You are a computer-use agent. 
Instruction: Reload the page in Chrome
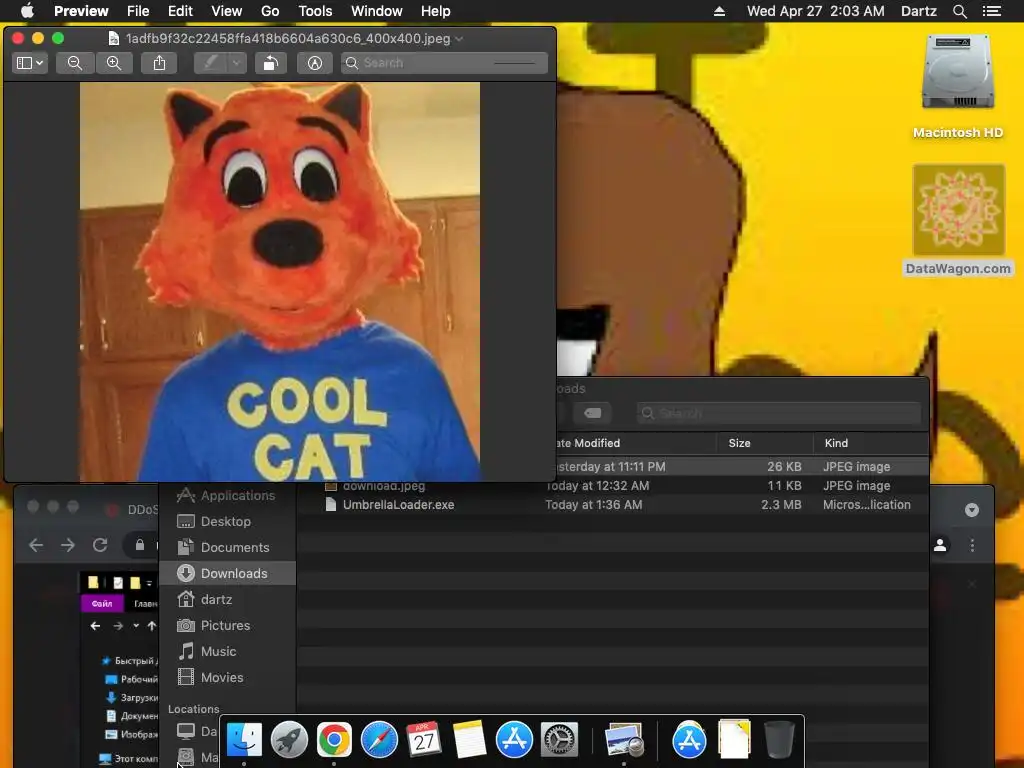point(100,545)
